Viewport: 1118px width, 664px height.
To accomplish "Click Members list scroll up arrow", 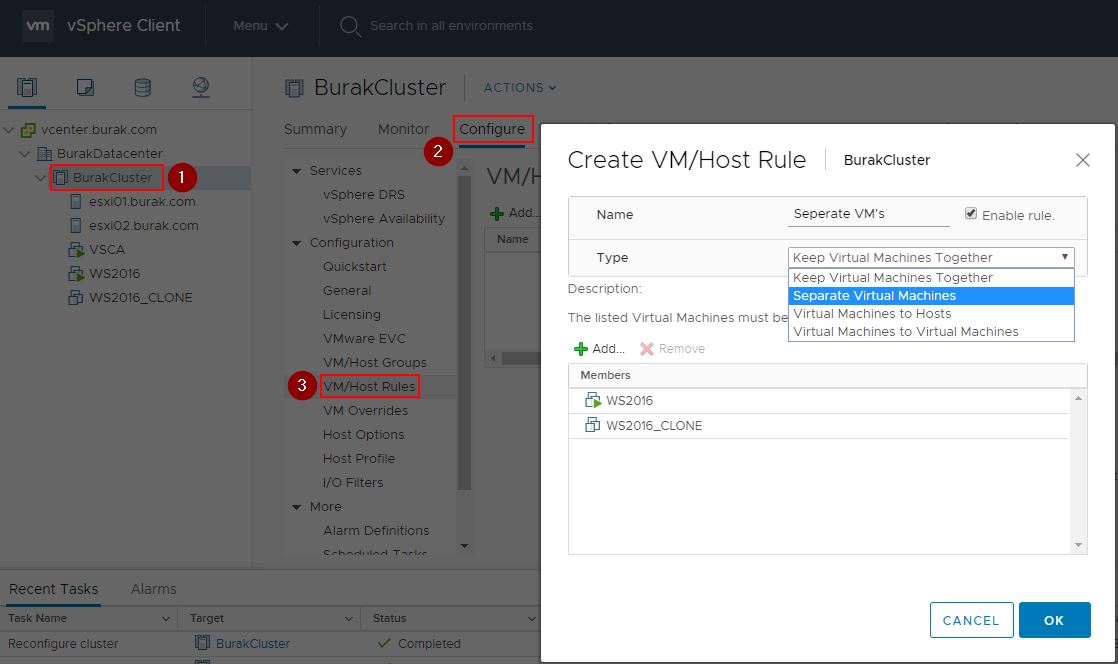I will point(1078,398).
